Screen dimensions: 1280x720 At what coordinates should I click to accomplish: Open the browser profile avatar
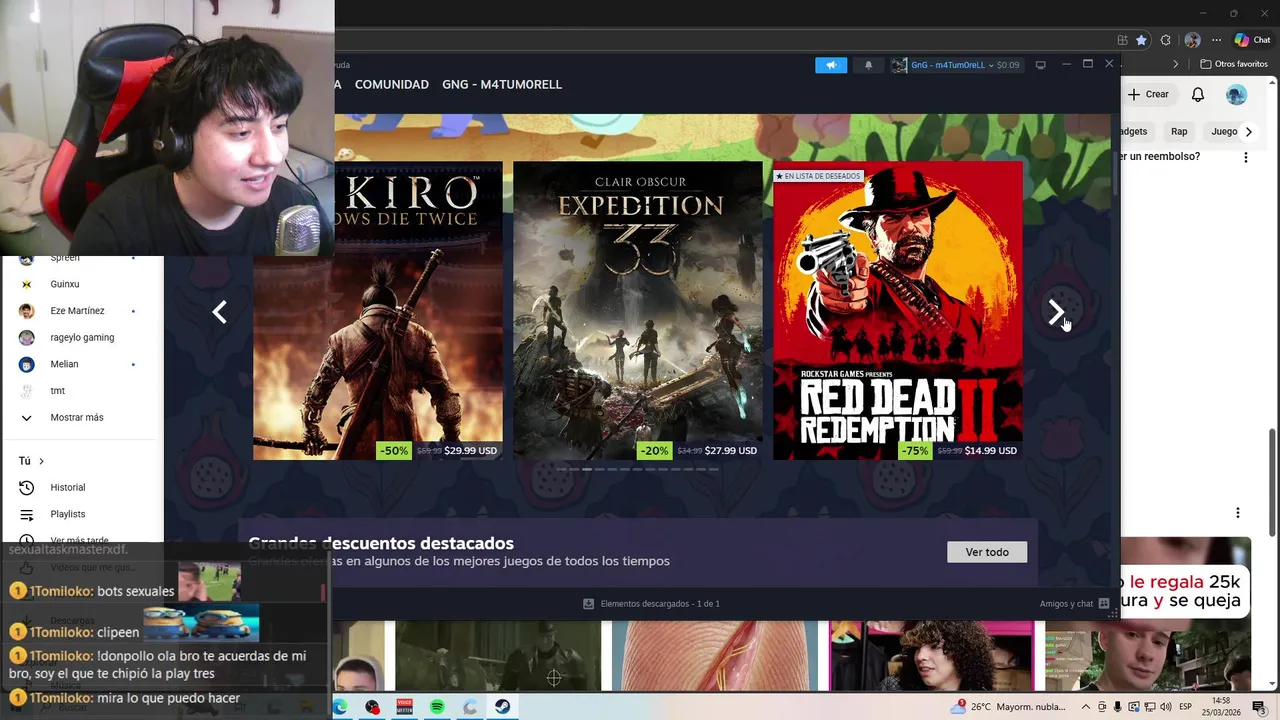pos(1192,40)
